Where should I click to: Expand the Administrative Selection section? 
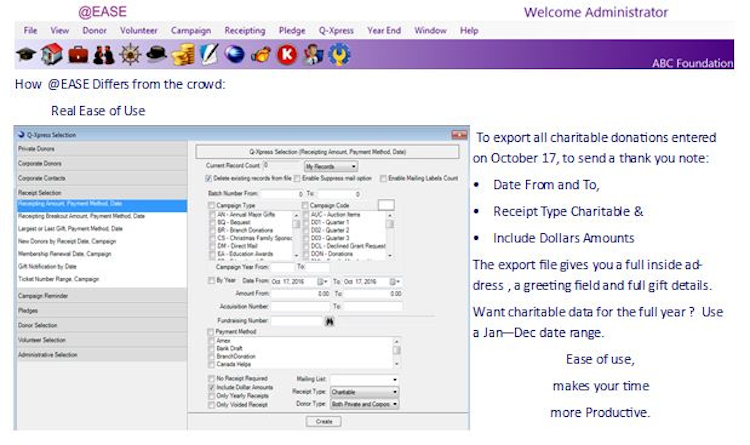(102, 355)
